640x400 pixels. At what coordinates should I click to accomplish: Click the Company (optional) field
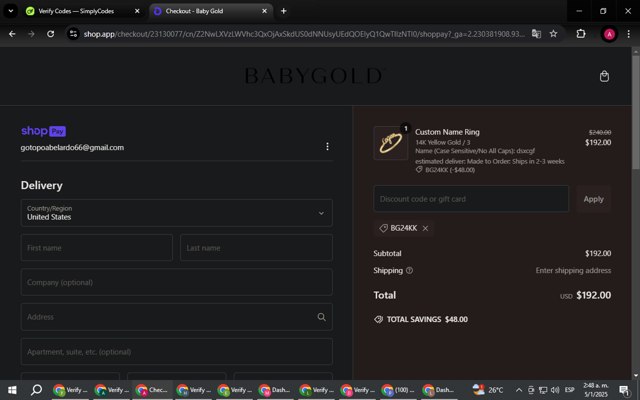pyautogui.click(x=176, y=282)
